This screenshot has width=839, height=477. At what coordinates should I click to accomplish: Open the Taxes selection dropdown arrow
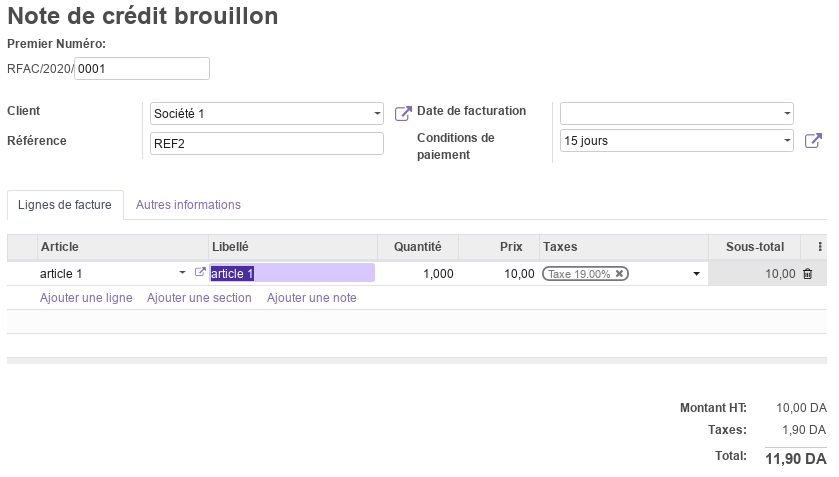696,274
